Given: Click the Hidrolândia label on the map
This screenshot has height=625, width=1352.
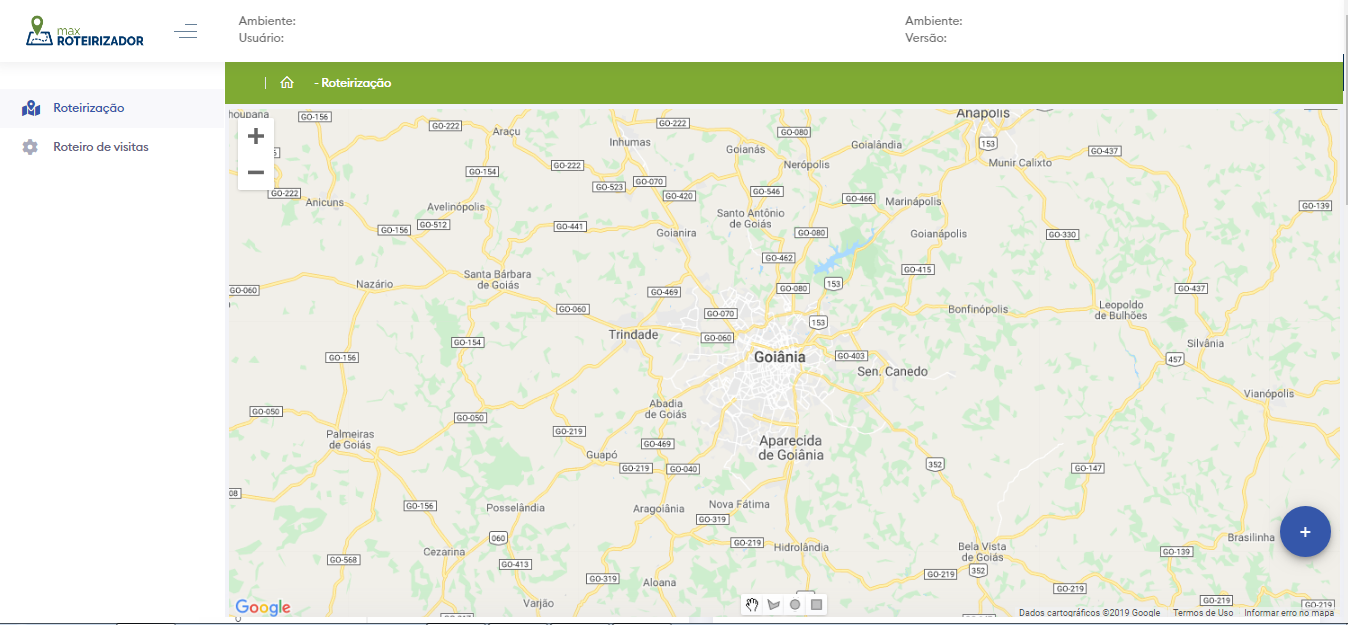Looking at the screenshot, I should [801, 548].
